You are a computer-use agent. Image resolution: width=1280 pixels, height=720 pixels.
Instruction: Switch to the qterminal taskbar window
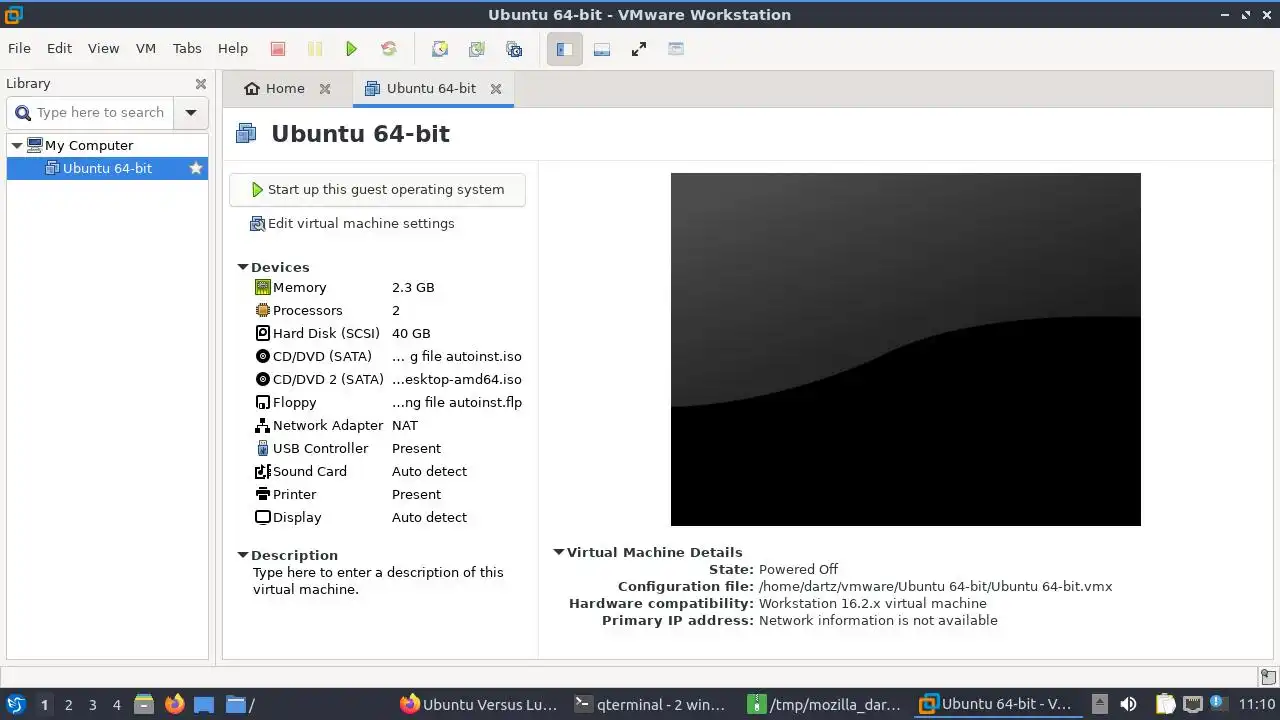[x=650, y=704]
